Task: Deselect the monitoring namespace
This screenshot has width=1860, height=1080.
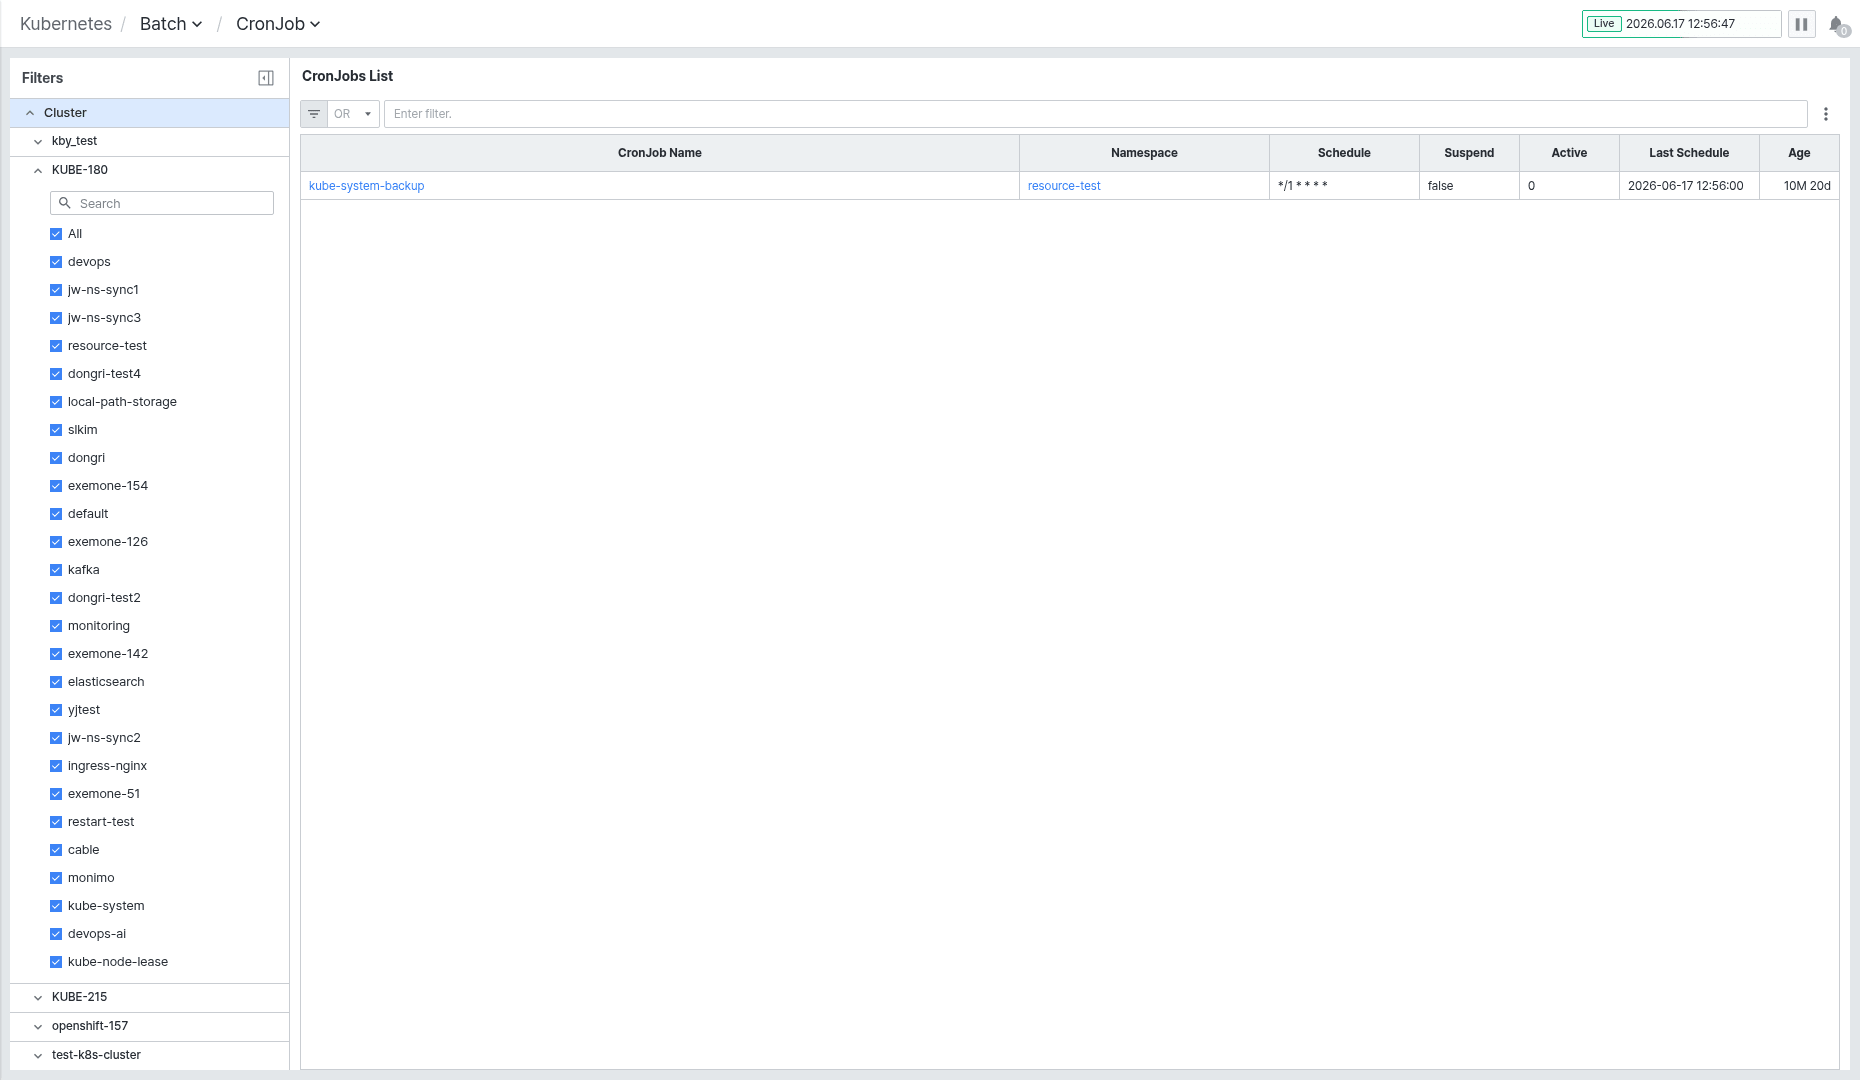Action: (x=56, y=626)
